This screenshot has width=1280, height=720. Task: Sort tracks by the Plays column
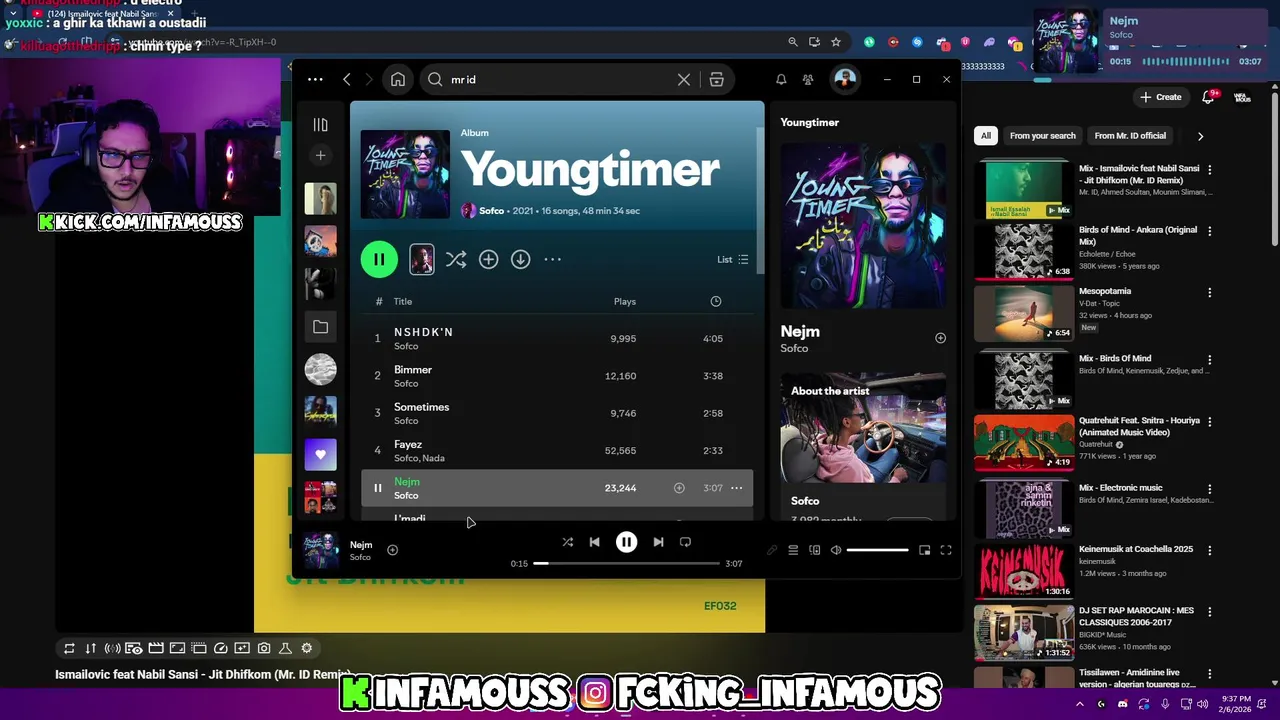[625, 301]
